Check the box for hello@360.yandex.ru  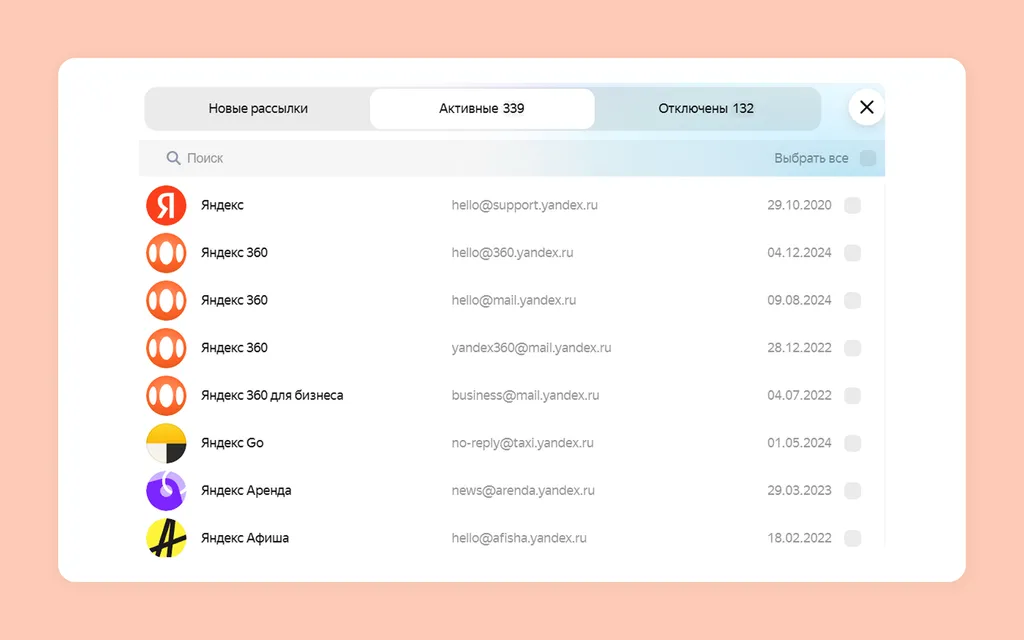[x=852, y=253]
